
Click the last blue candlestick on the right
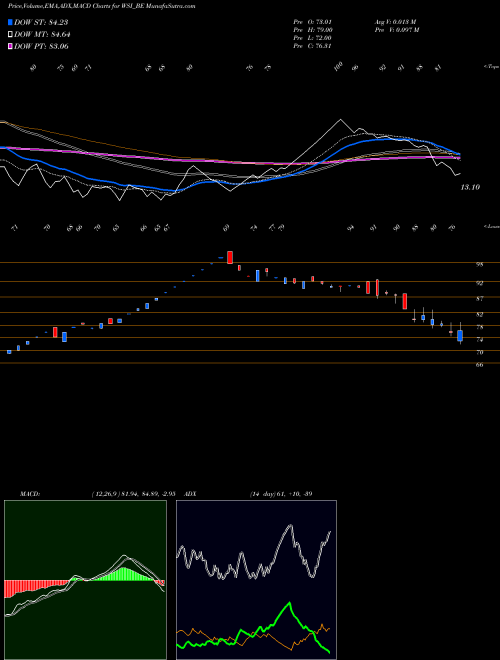(x=460, y=335)
